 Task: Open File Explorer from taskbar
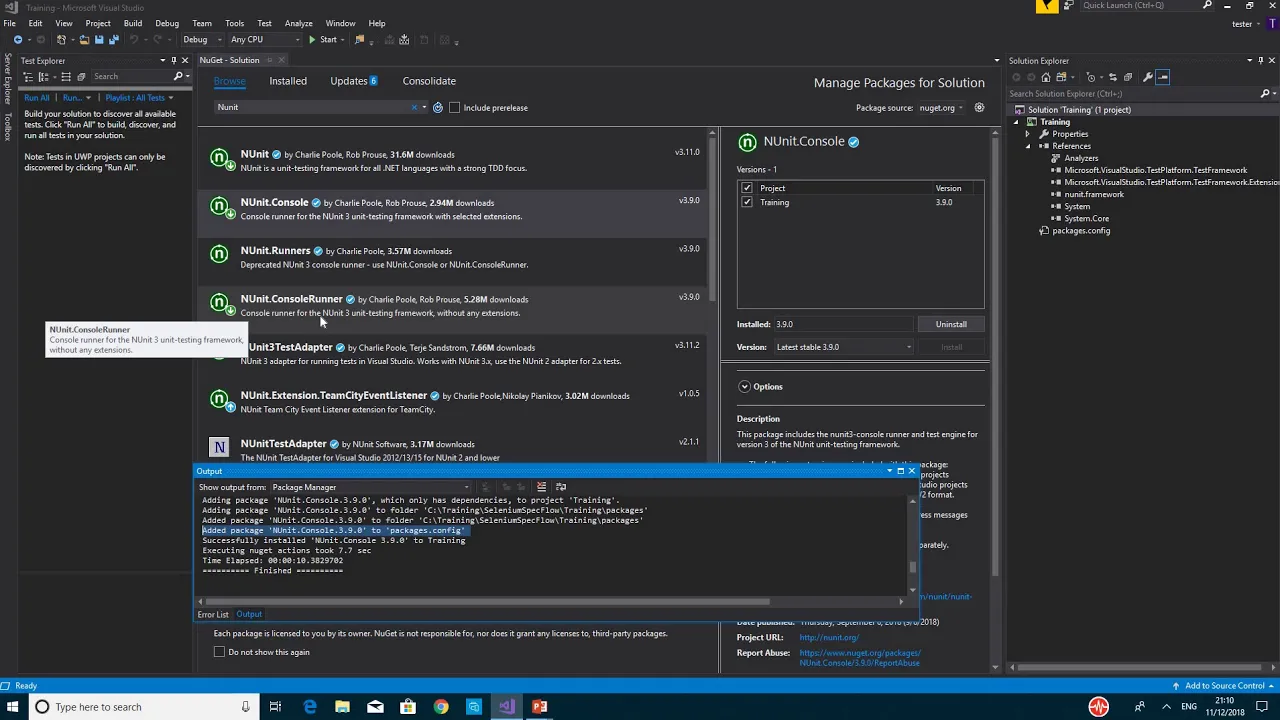[x=342, y=707]
